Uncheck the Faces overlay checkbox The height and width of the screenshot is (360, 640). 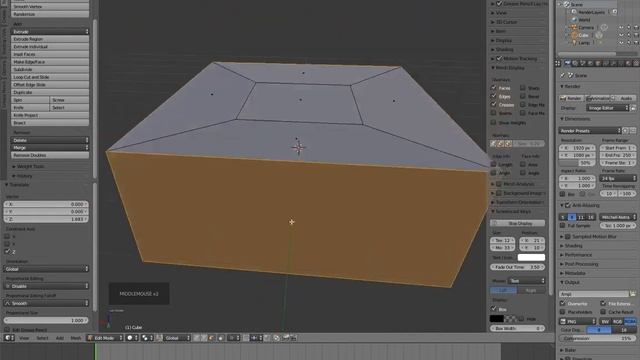coord(493,88)
